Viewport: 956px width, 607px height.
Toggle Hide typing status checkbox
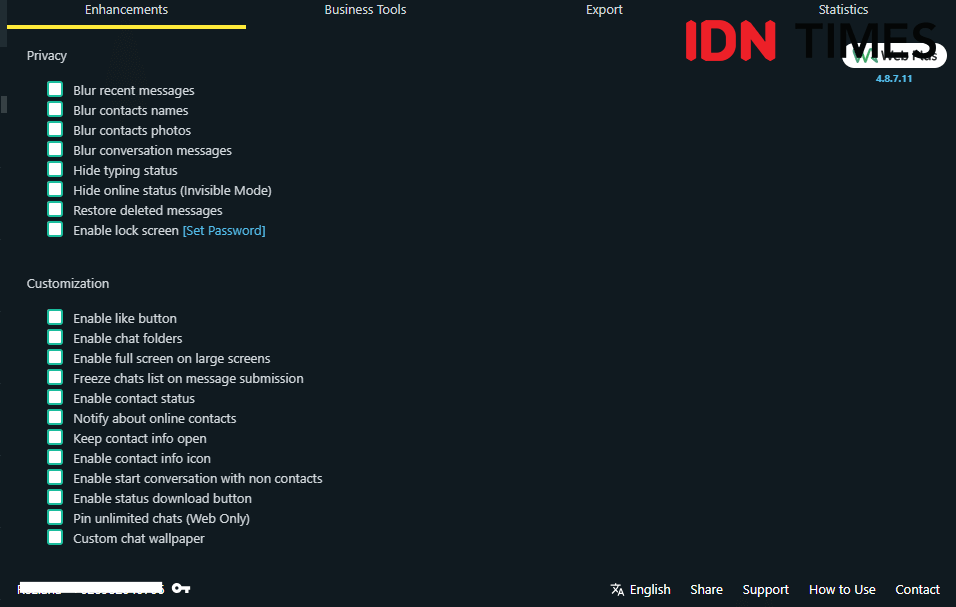[x=55, y=170]
